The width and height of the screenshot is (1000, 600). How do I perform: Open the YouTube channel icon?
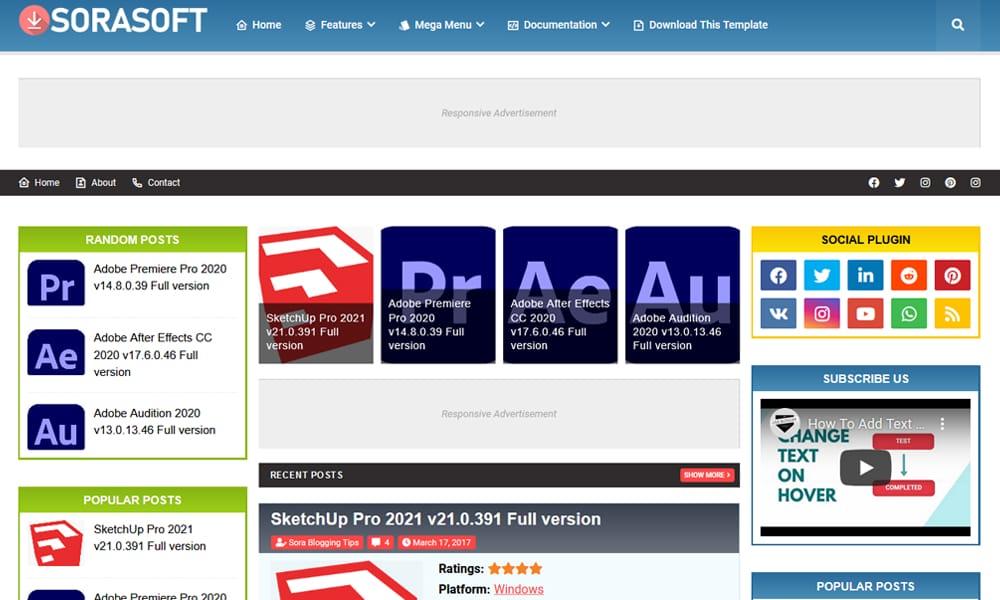click(865, 313)
